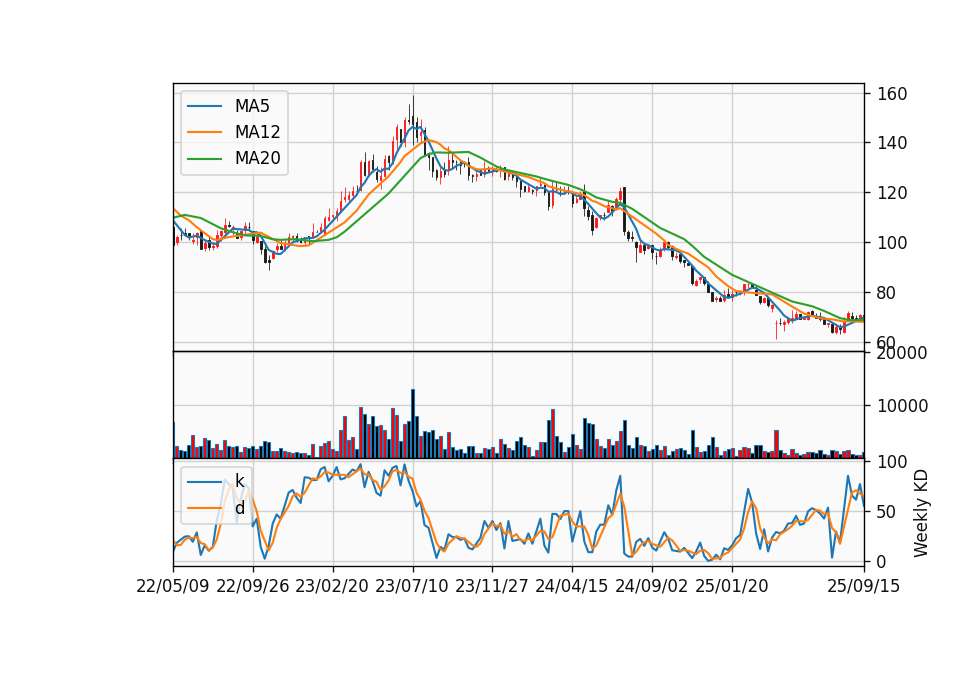Click the k legend label in KD panel
This screenshot has height=690, width=960.
tap(239, 481)
